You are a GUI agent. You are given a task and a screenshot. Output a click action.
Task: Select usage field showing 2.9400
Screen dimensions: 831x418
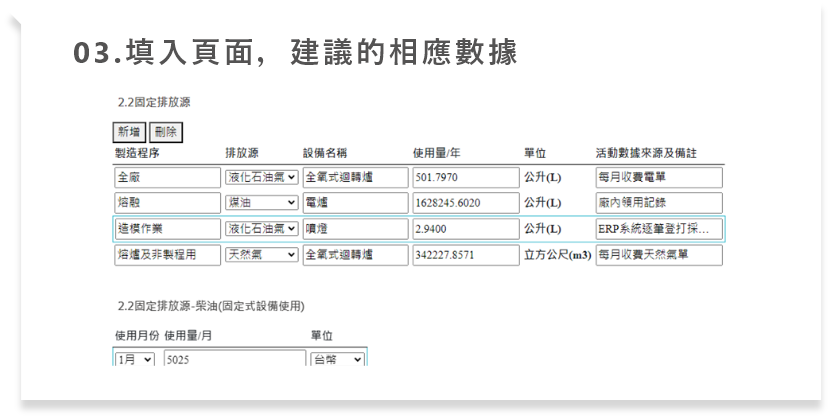pos(466,229)
